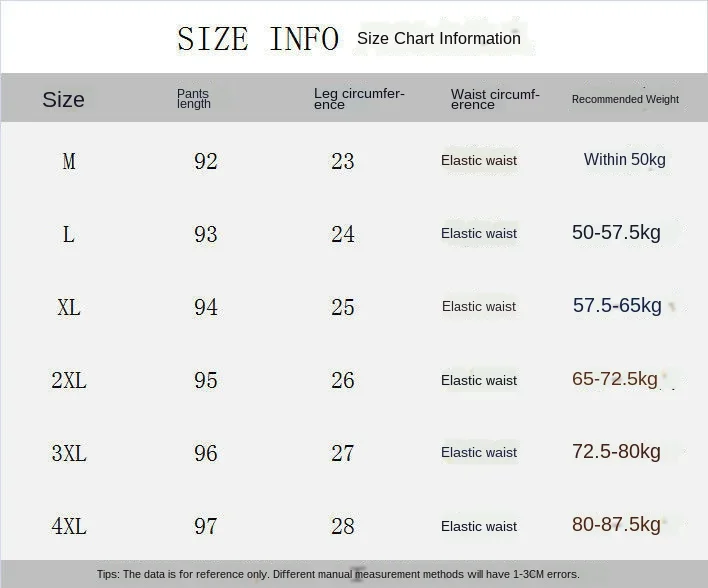Click the 3XL size row label

[69, 453]
